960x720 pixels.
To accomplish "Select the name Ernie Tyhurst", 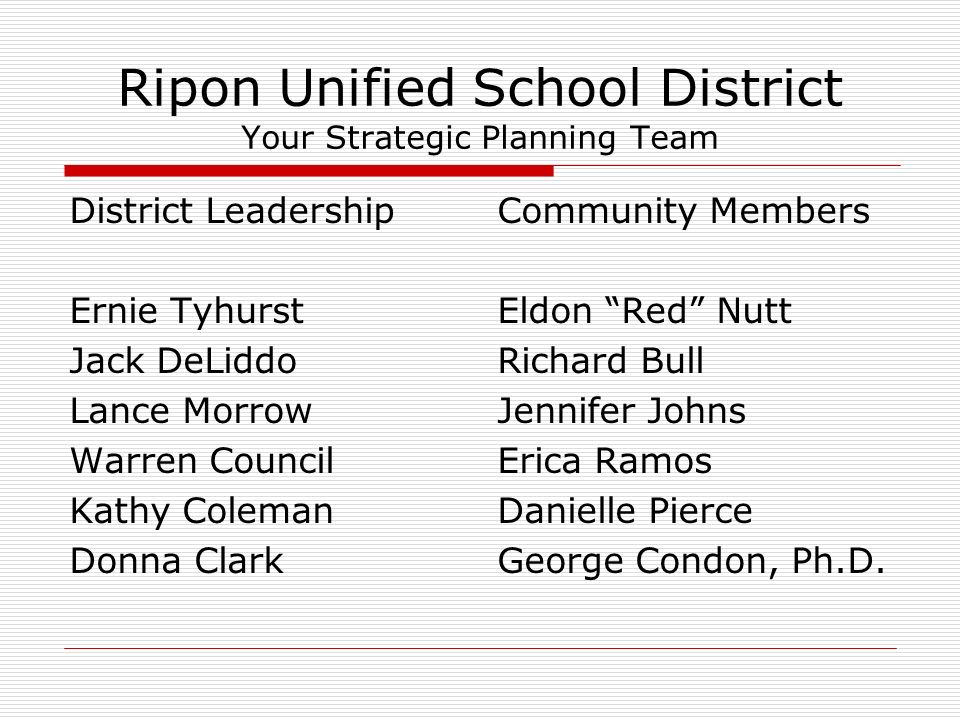I will (187, 312).
